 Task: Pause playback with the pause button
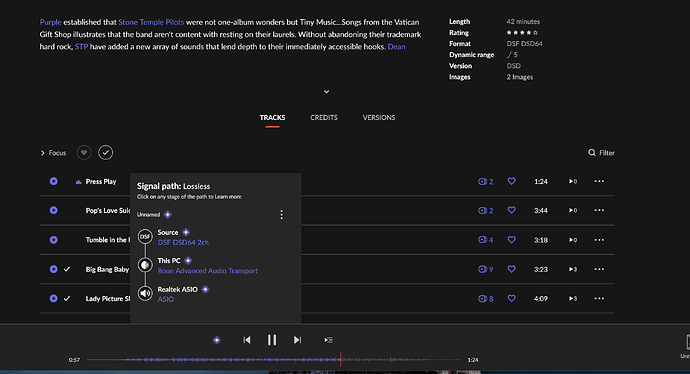pyautogui.click(x=272, y=340)
